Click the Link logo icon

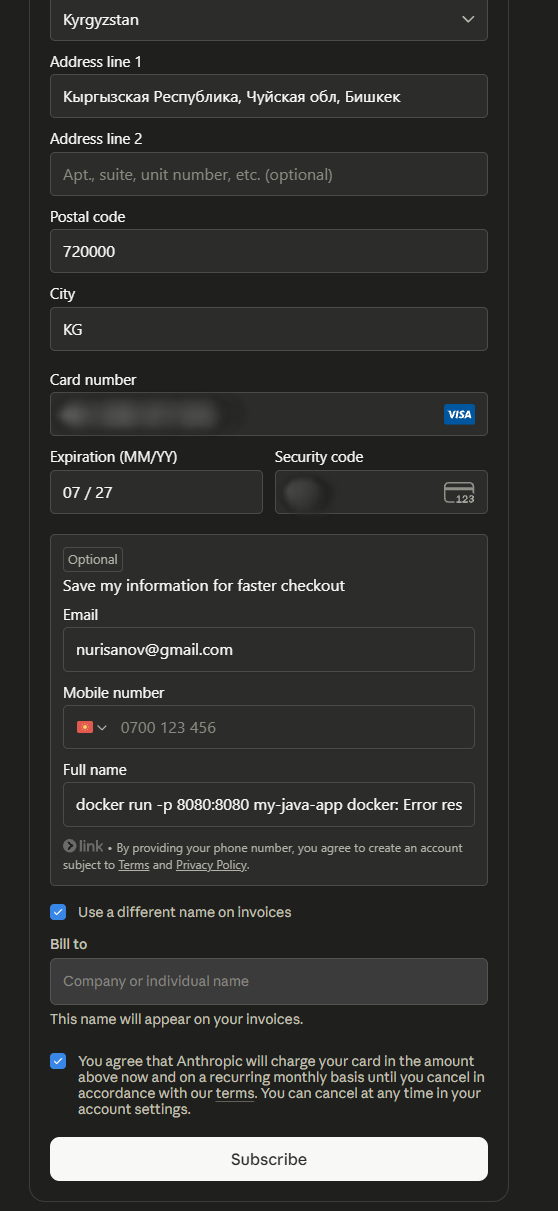(x=83, y=846)
